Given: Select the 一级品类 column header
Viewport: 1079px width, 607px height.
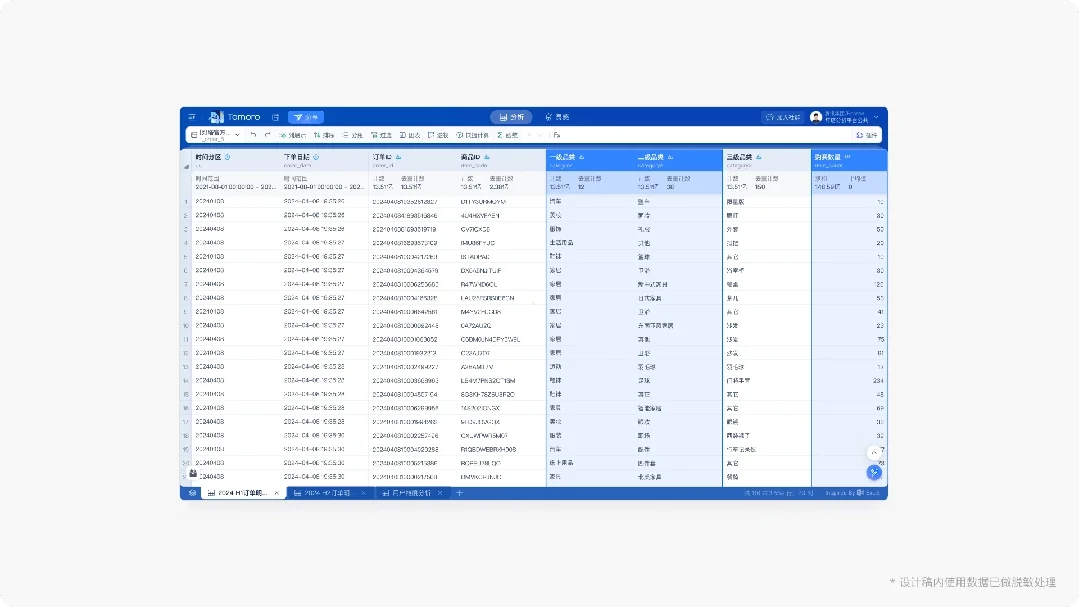Looking at the screenshot, I should coord(590,160).
